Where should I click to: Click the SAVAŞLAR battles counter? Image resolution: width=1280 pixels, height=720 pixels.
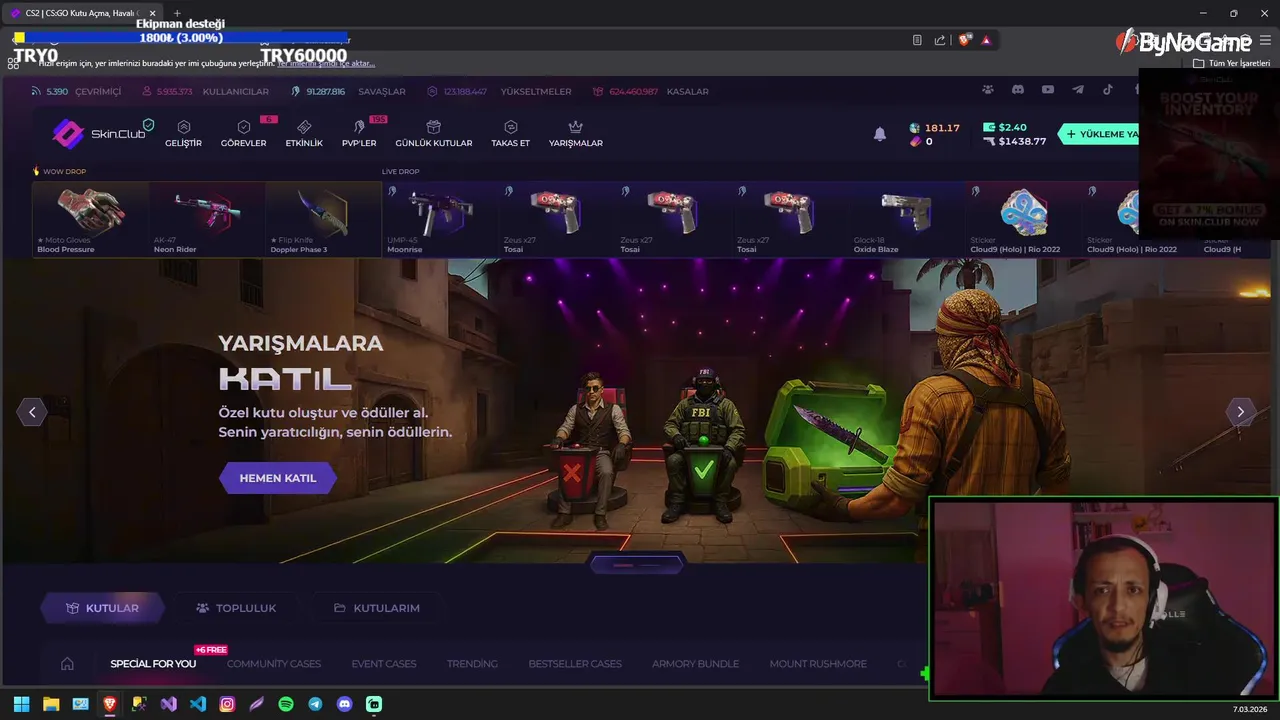[x=348, y=91]
